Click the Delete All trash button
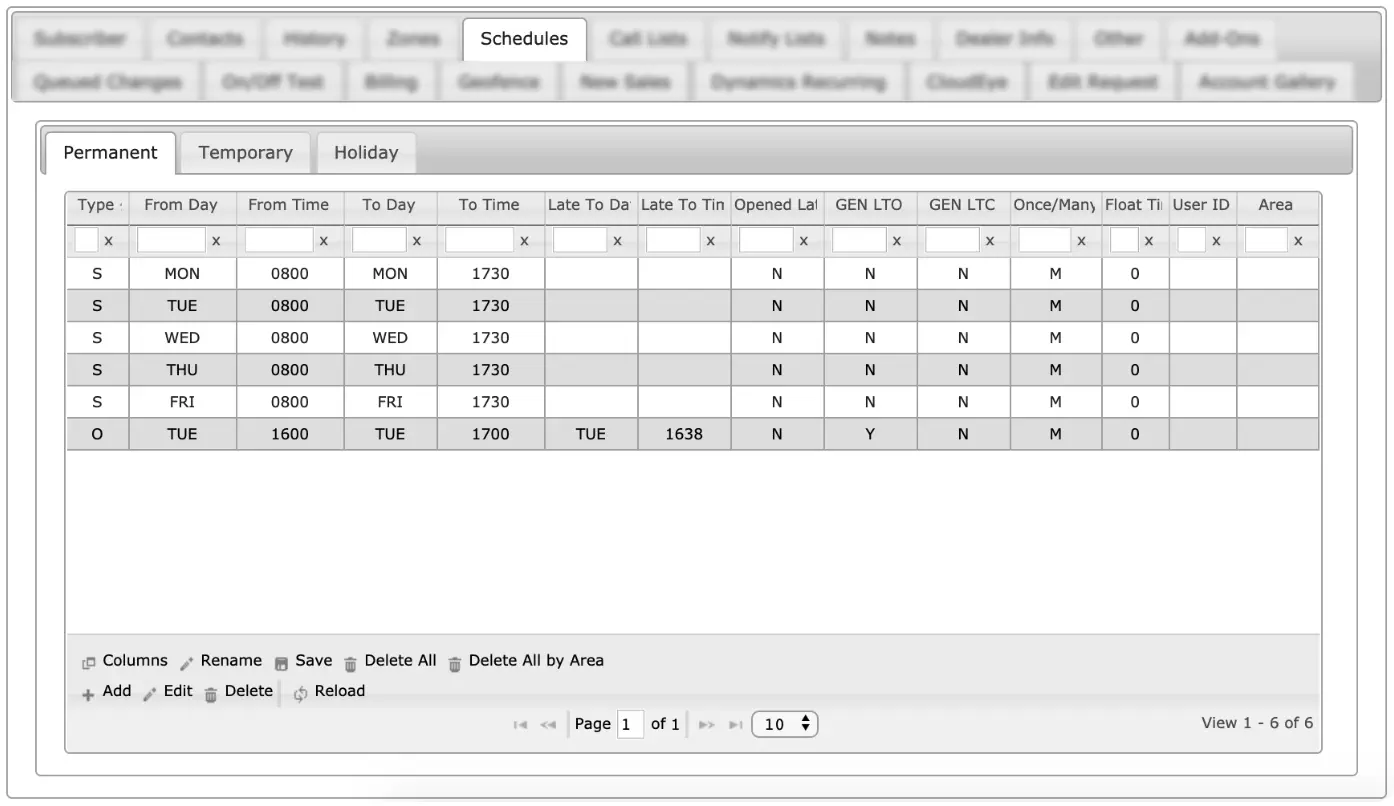 pos(390,661)
